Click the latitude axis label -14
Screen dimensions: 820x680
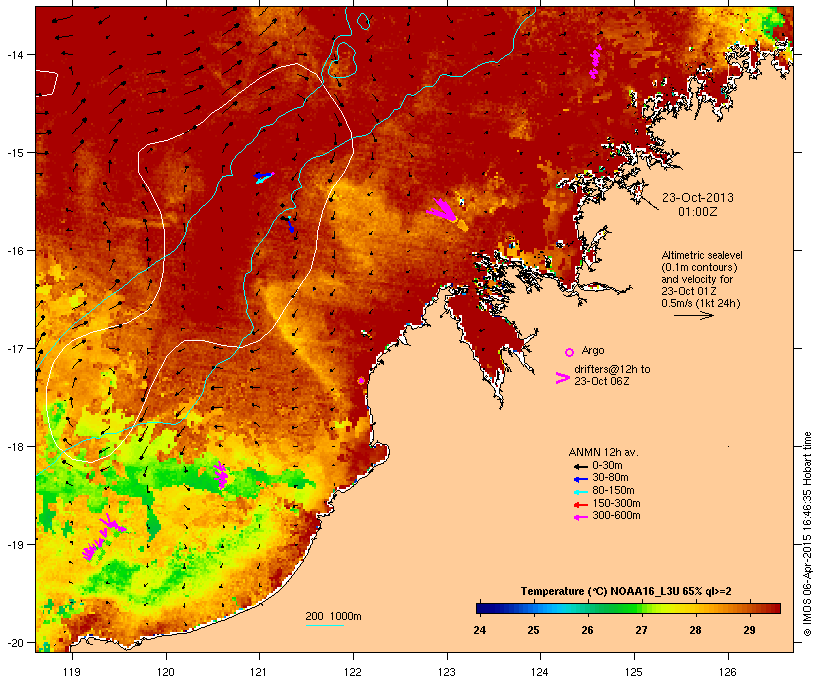point(15,54)
